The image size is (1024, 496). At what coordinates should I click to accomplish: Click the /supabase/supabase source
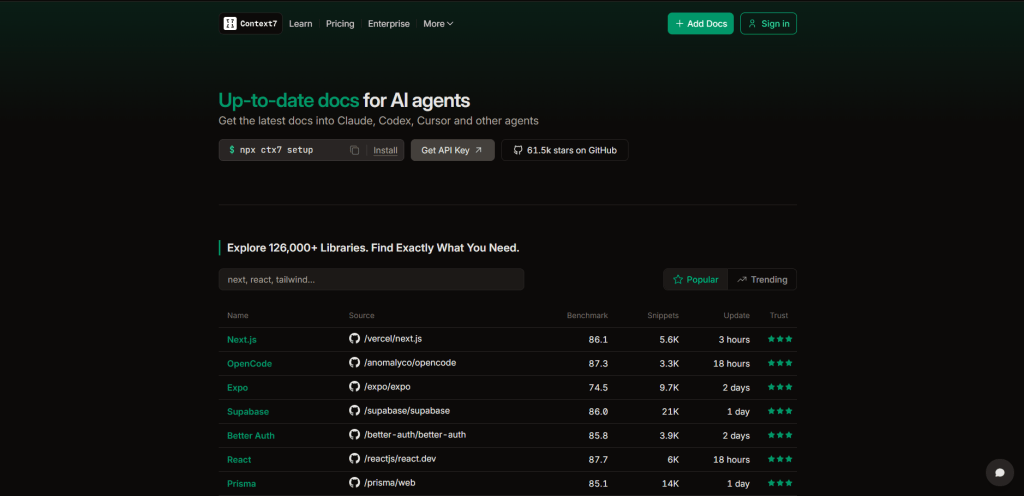click(407, 411)
